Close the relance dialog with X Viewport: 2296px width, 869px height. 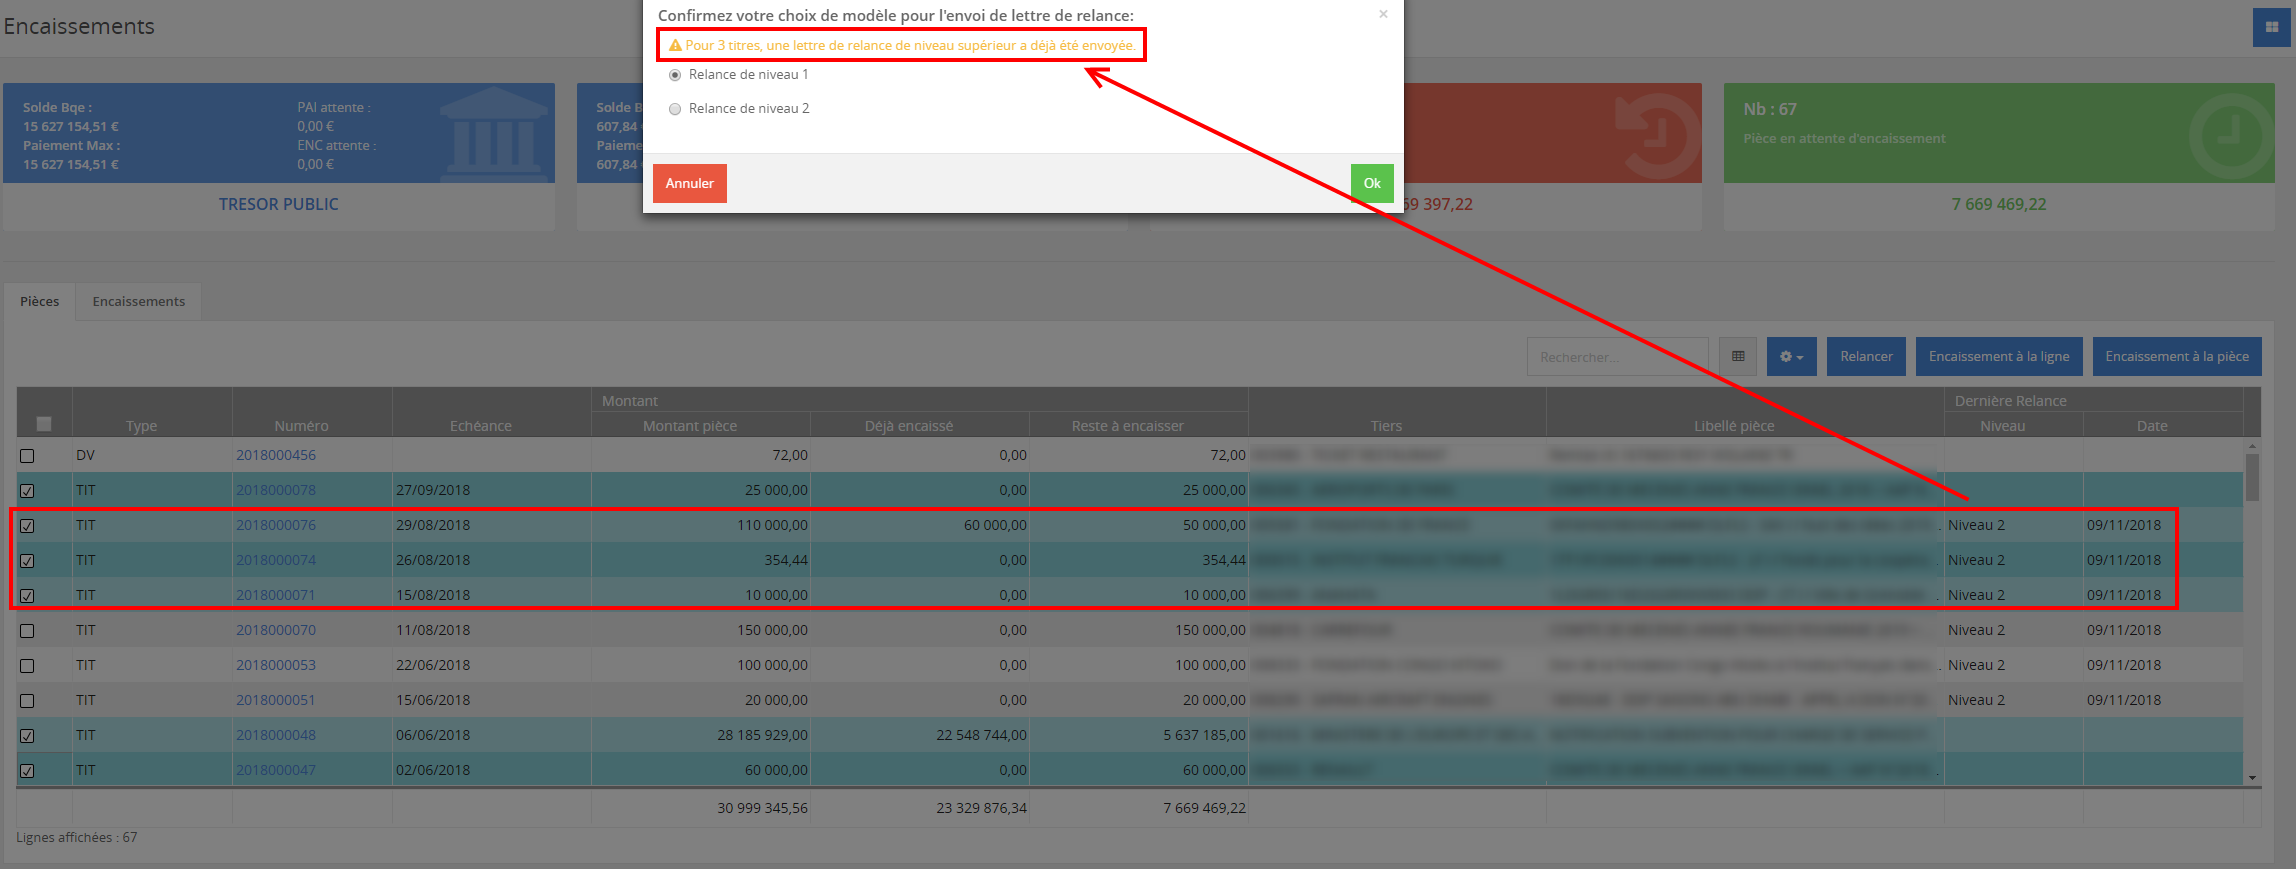(1383, 14)
